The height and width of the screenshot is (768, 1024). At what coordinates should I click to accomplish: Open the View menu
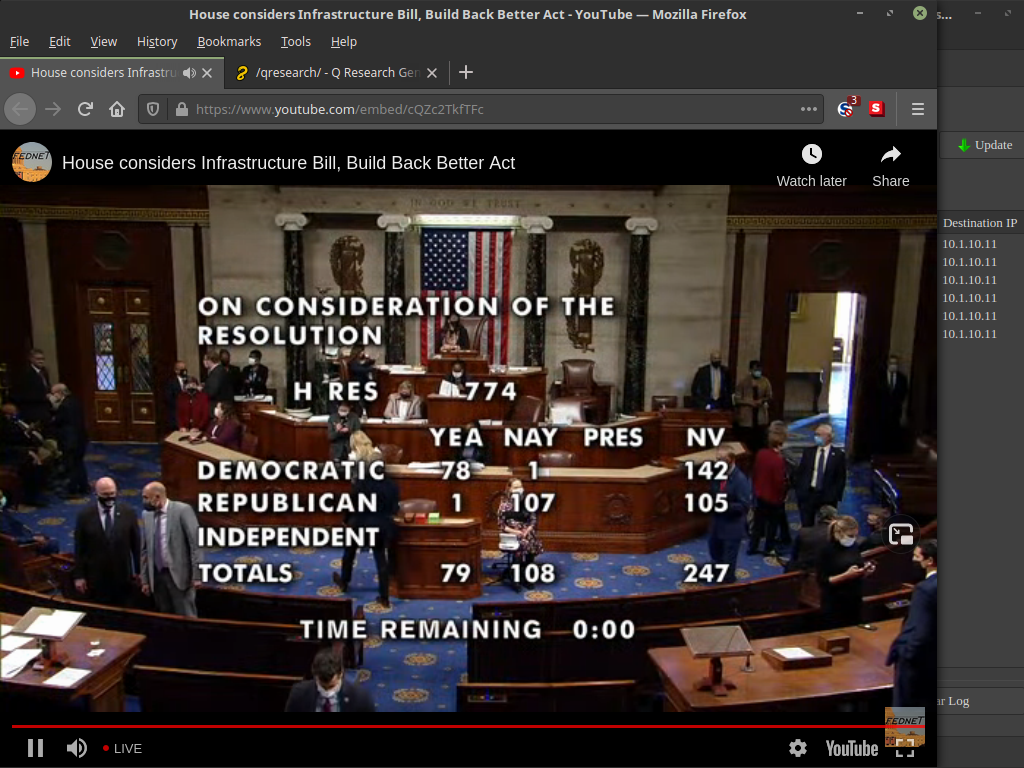(x=104, y=42)
